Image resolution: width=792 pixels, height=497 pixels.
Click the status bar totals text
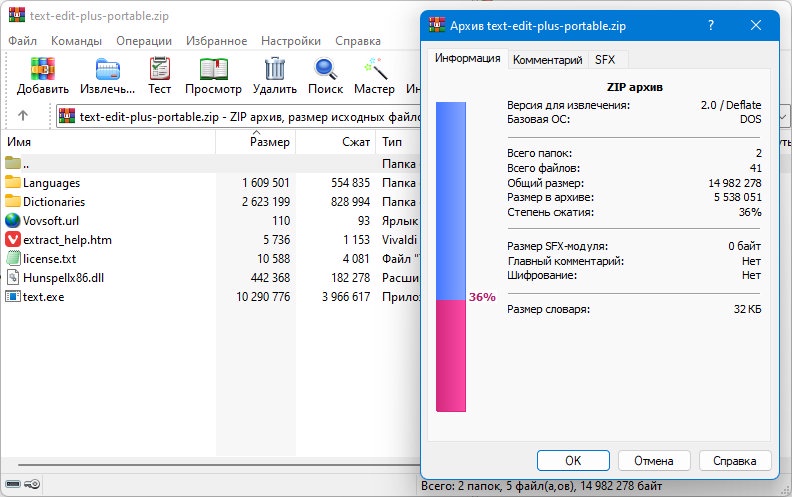(x=541, y=486)
